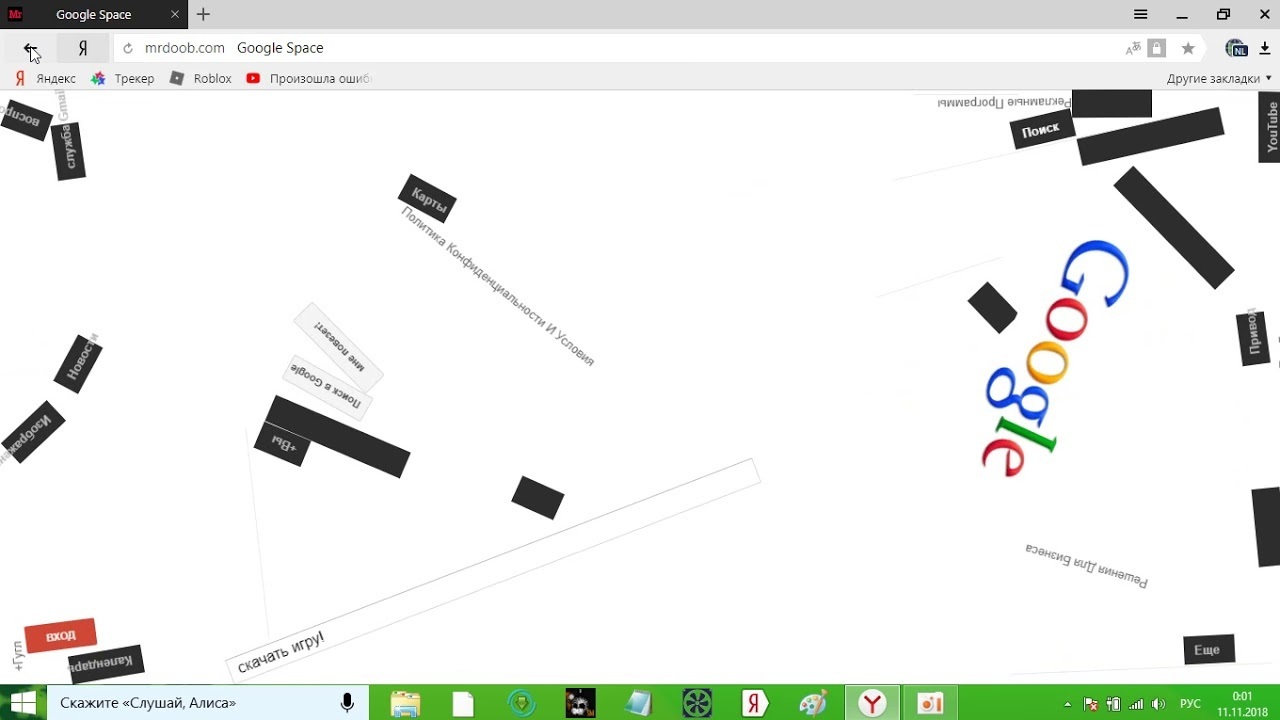
Task: Open File Explorer from the taskbar
Action: [x=405, y=703]
